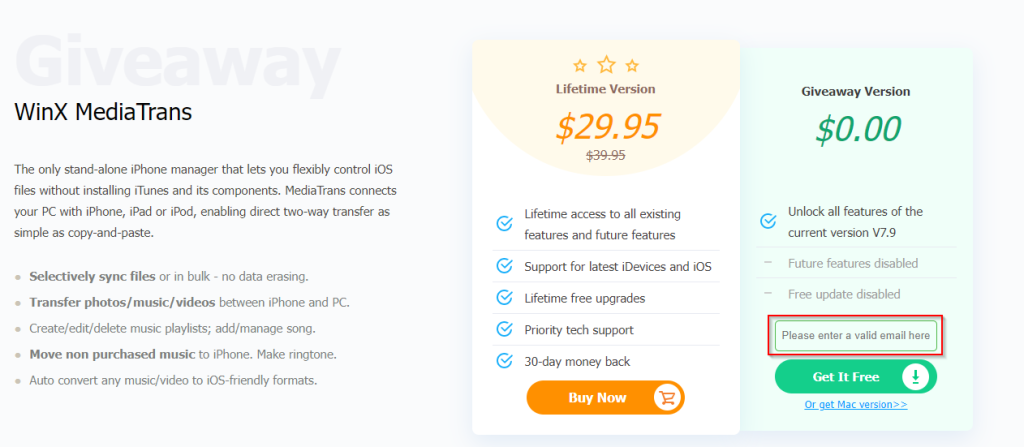Click the $29.95 lifetime price
Viewport: 1024px width, 447px height.
[607, 127]
